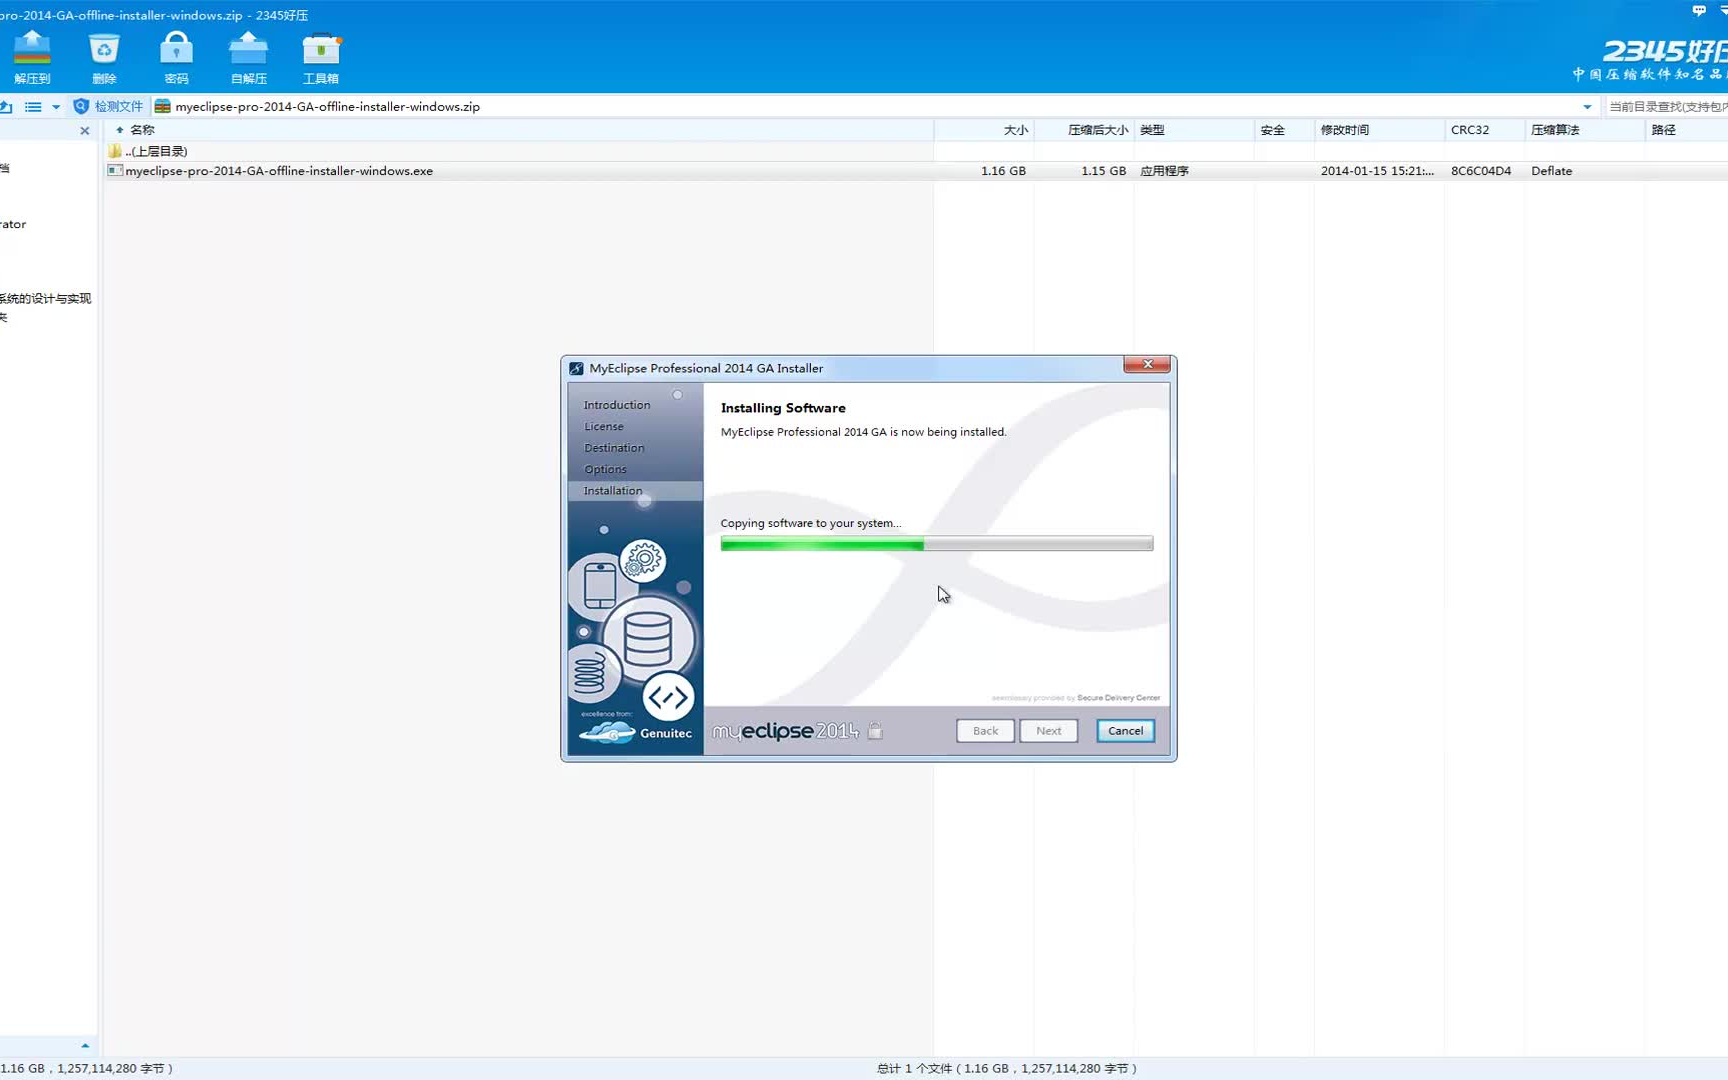Click the 删除 delete toolbar icon
1728x1080 pixels.
[x=104, y=57]
